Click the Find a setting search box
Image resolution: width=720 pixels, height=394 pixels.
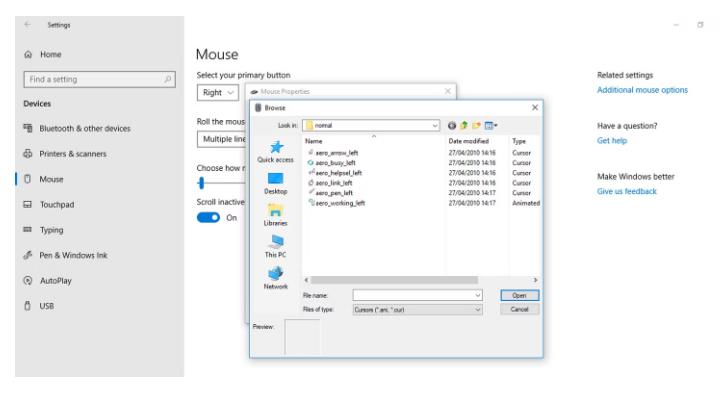point(99,79)
